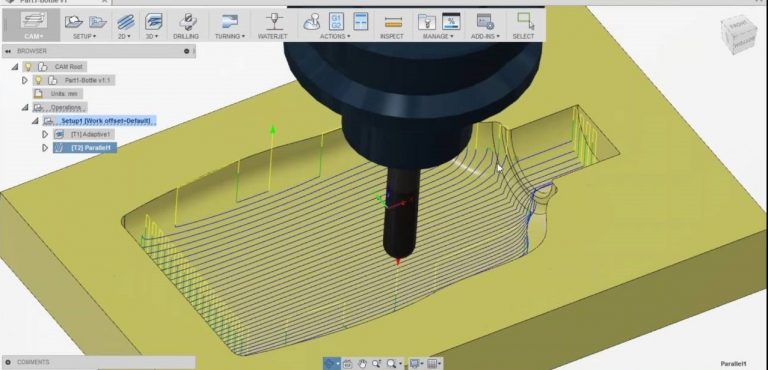Click the ViewCube in the corner

[740, 34]
